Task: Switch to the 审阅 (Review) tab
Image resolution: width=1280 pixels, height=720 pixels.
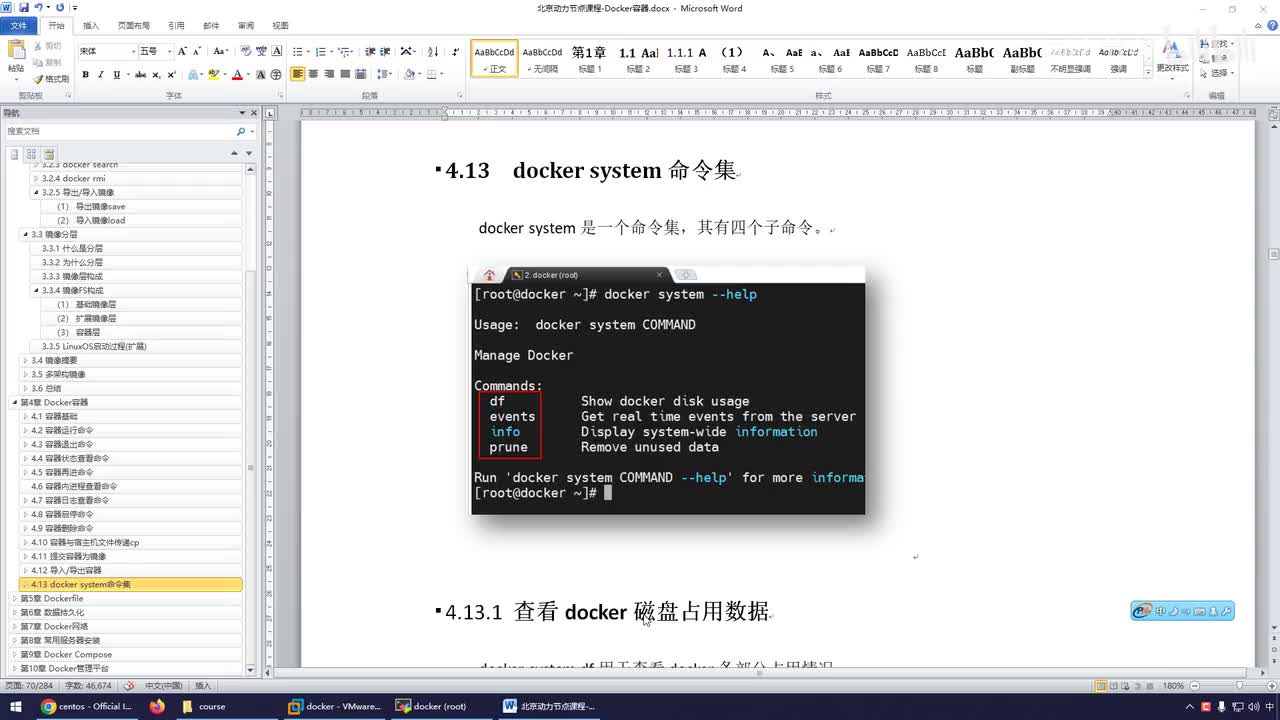Action: (x=246, y=25)
